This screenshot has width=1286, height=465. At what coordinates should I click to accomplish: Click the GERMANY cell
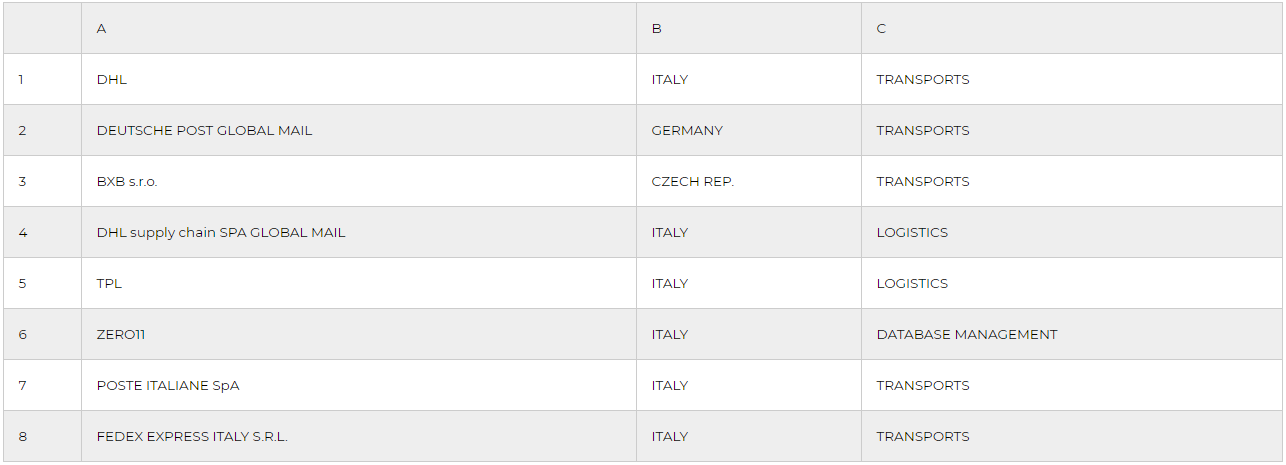[687, 130]
